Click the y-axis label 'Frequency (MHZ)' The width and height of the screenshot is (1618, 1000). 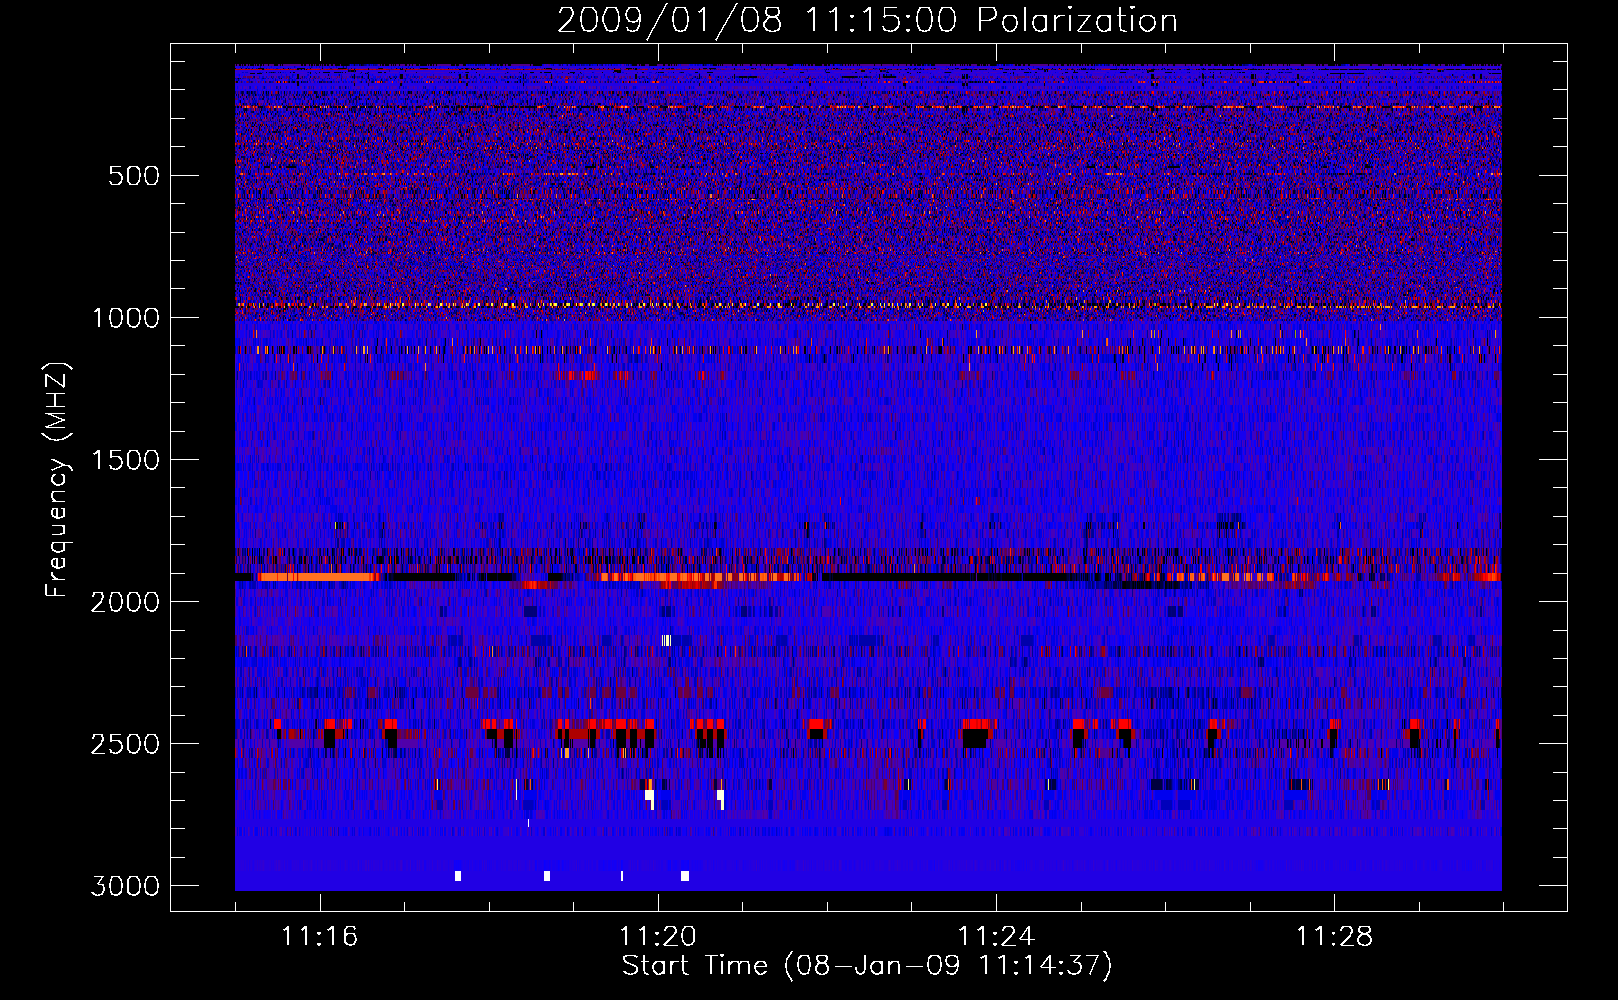pyautogui.click(x=57, y=480)
